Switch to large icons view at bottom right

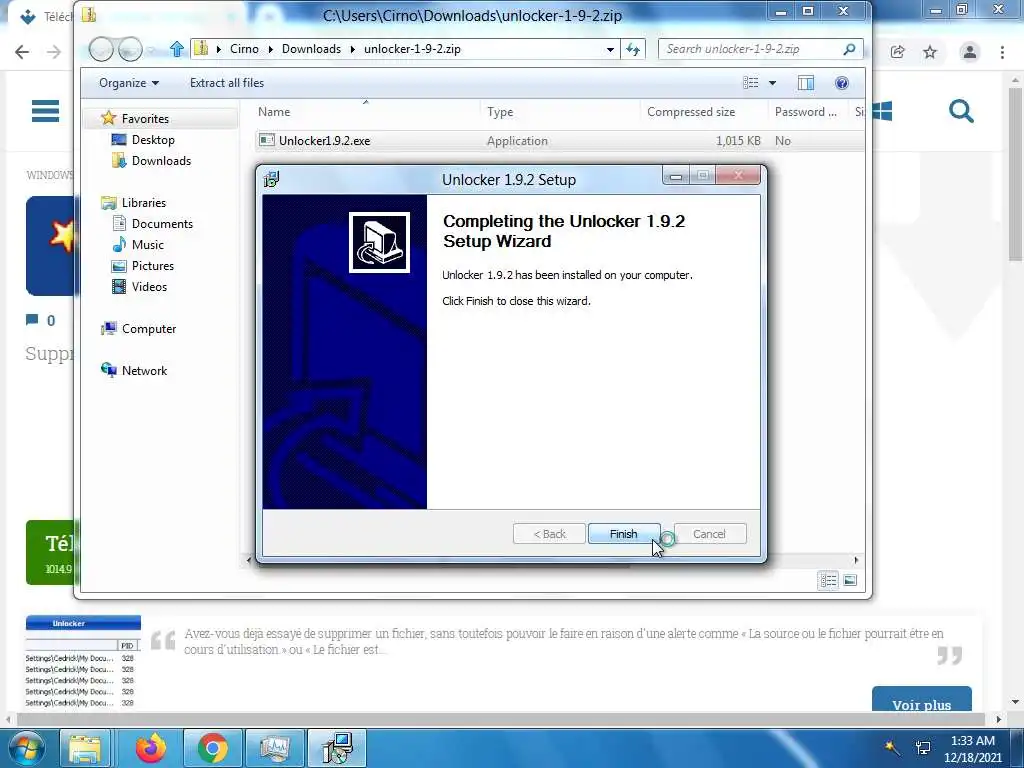(850, 580)
